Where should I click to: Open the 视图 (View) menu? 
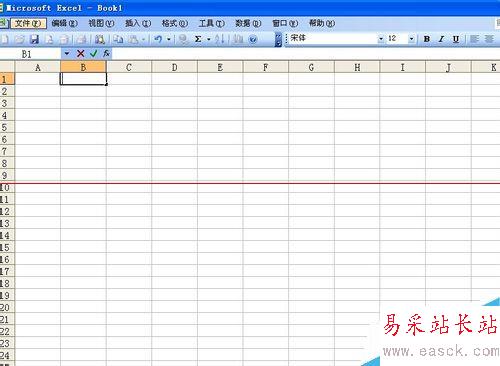click(x=101, y=23)
